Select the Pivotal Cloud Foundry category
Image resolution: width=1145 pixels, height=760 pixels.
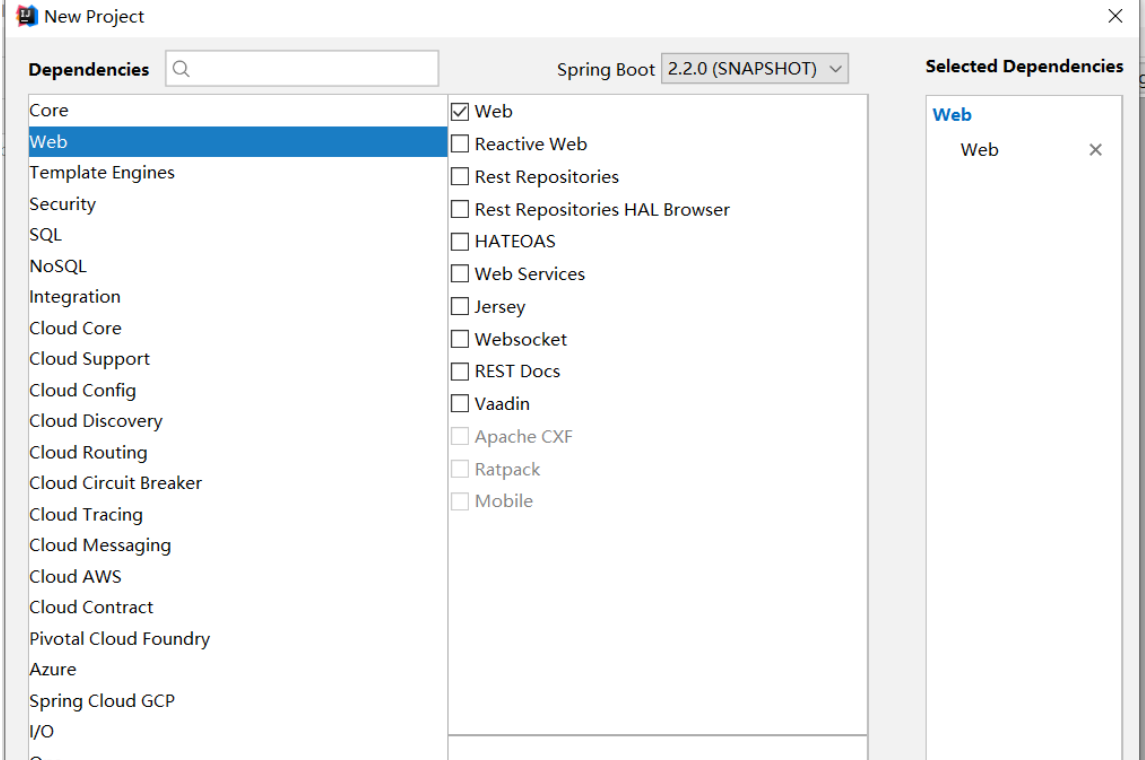(x=238, y=638)
